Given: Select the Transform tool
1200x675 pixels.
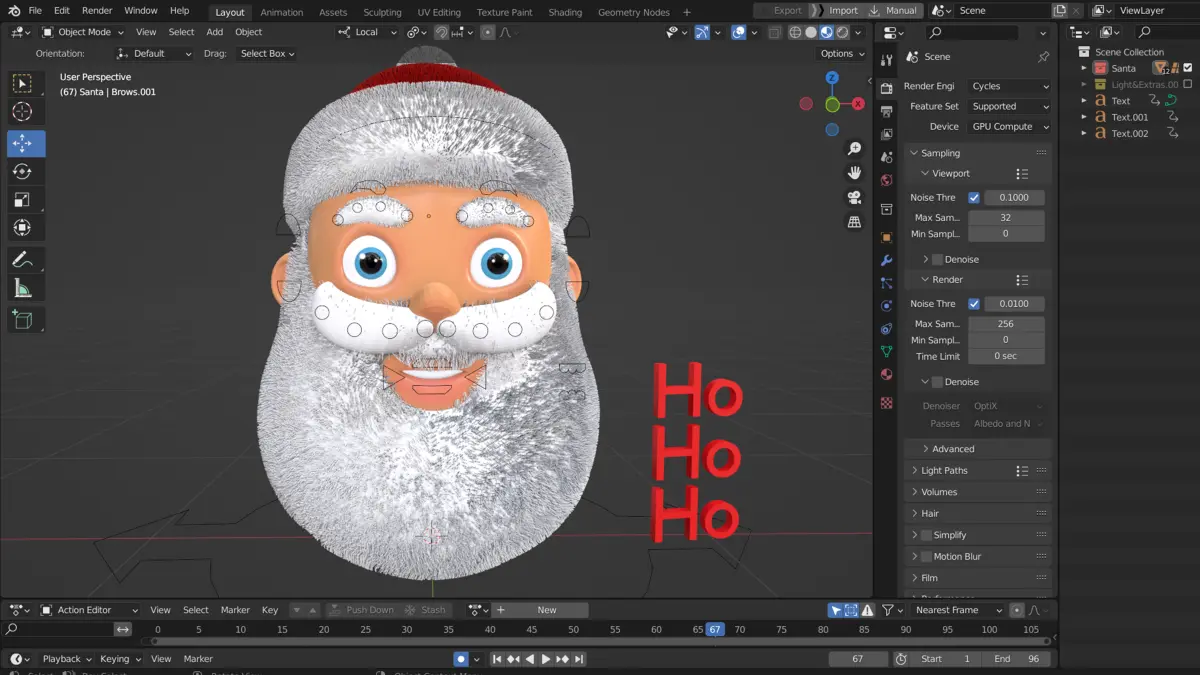Looking at the screenshot, I should pyautogui.click(x=22, y=227).
